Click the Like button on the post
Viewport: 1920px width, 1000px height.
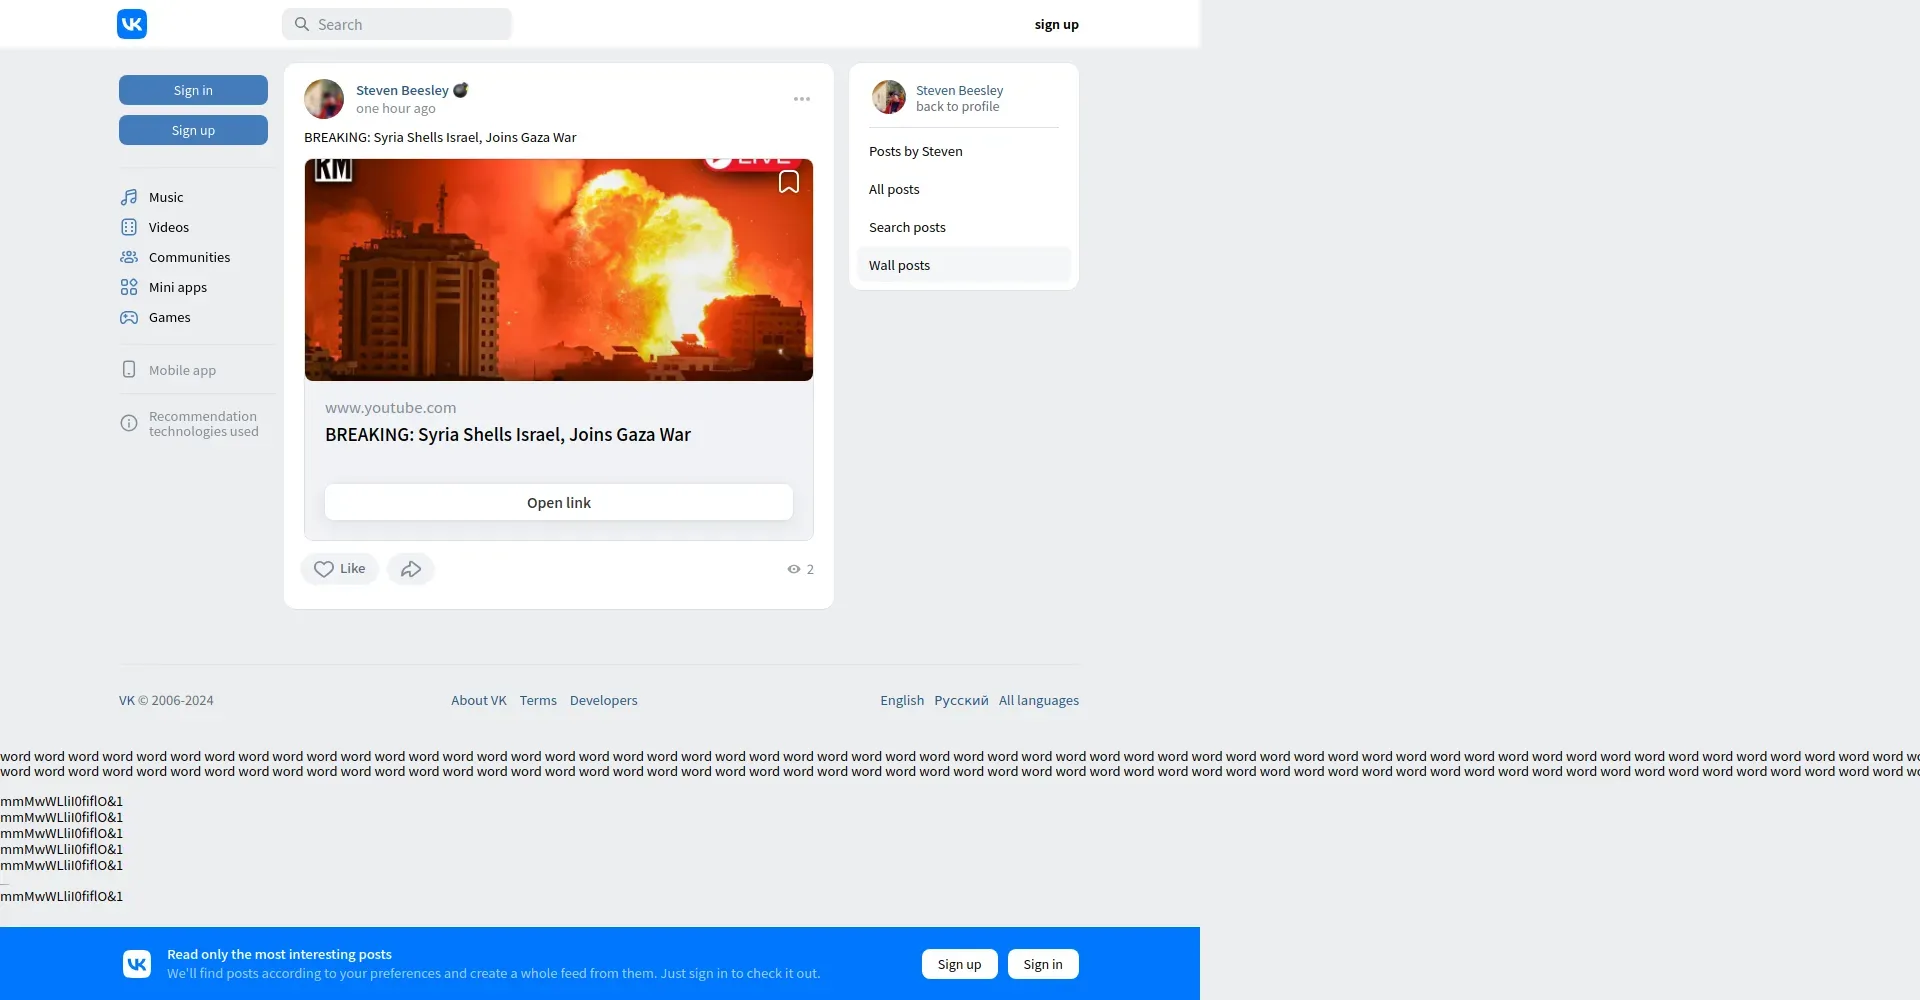tap(340, 569)
